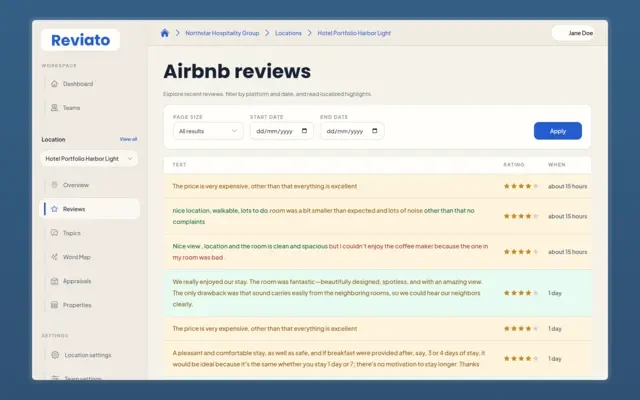The width and height of the screenshot is (640, 400).
Task: Click the Word Map sparkle icon
Action: pyautogui.click(x=54, y=257)
